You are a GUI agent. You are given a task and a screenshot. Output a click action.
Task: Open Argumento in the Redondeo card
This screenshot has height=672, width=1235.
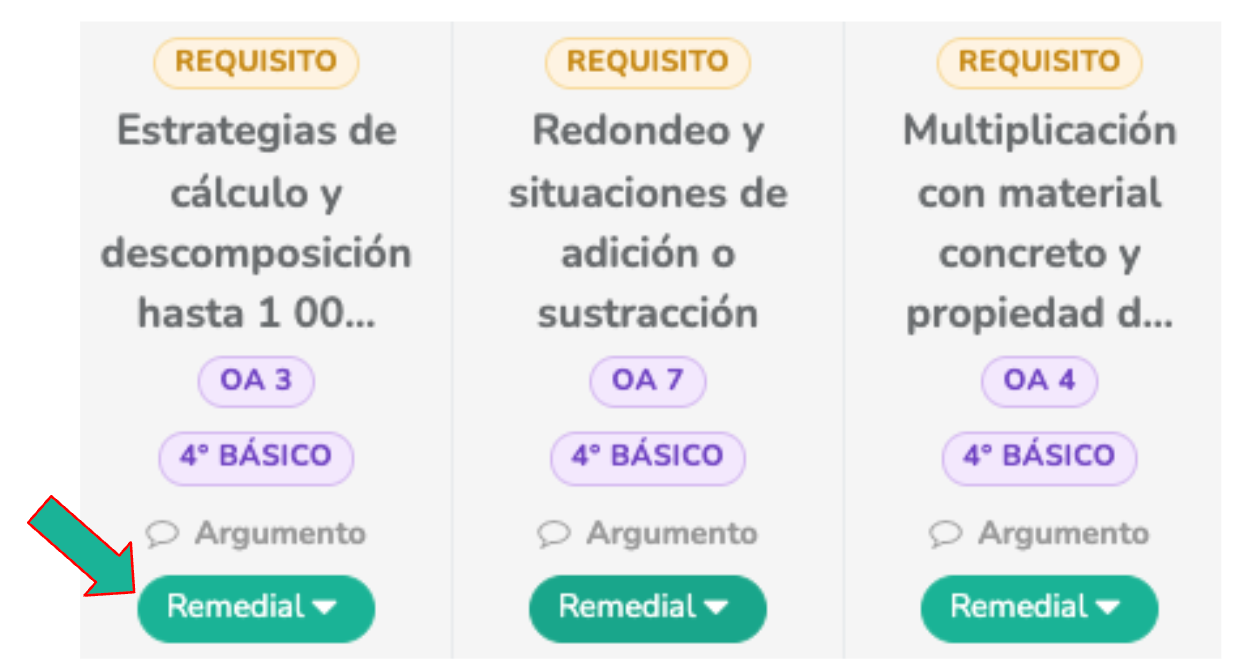coord(672,534)
